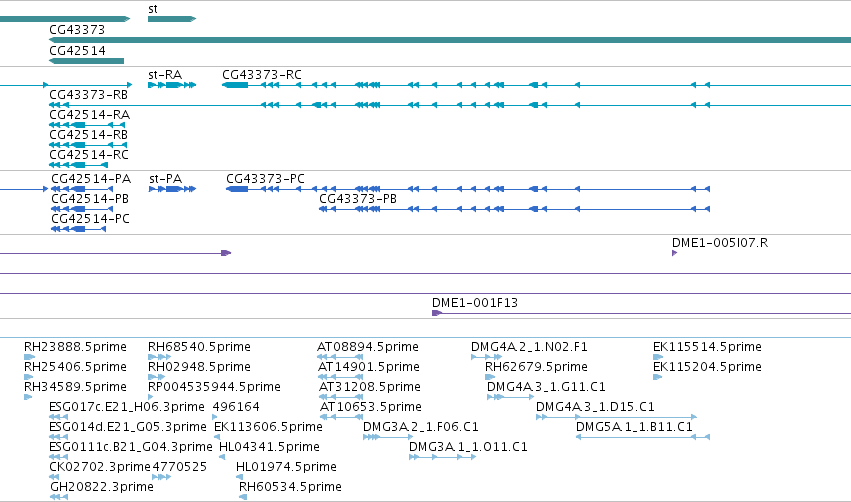Select the DME1-001F13 clone label
Screen dimensions: 851x502
tap(475, 303)
